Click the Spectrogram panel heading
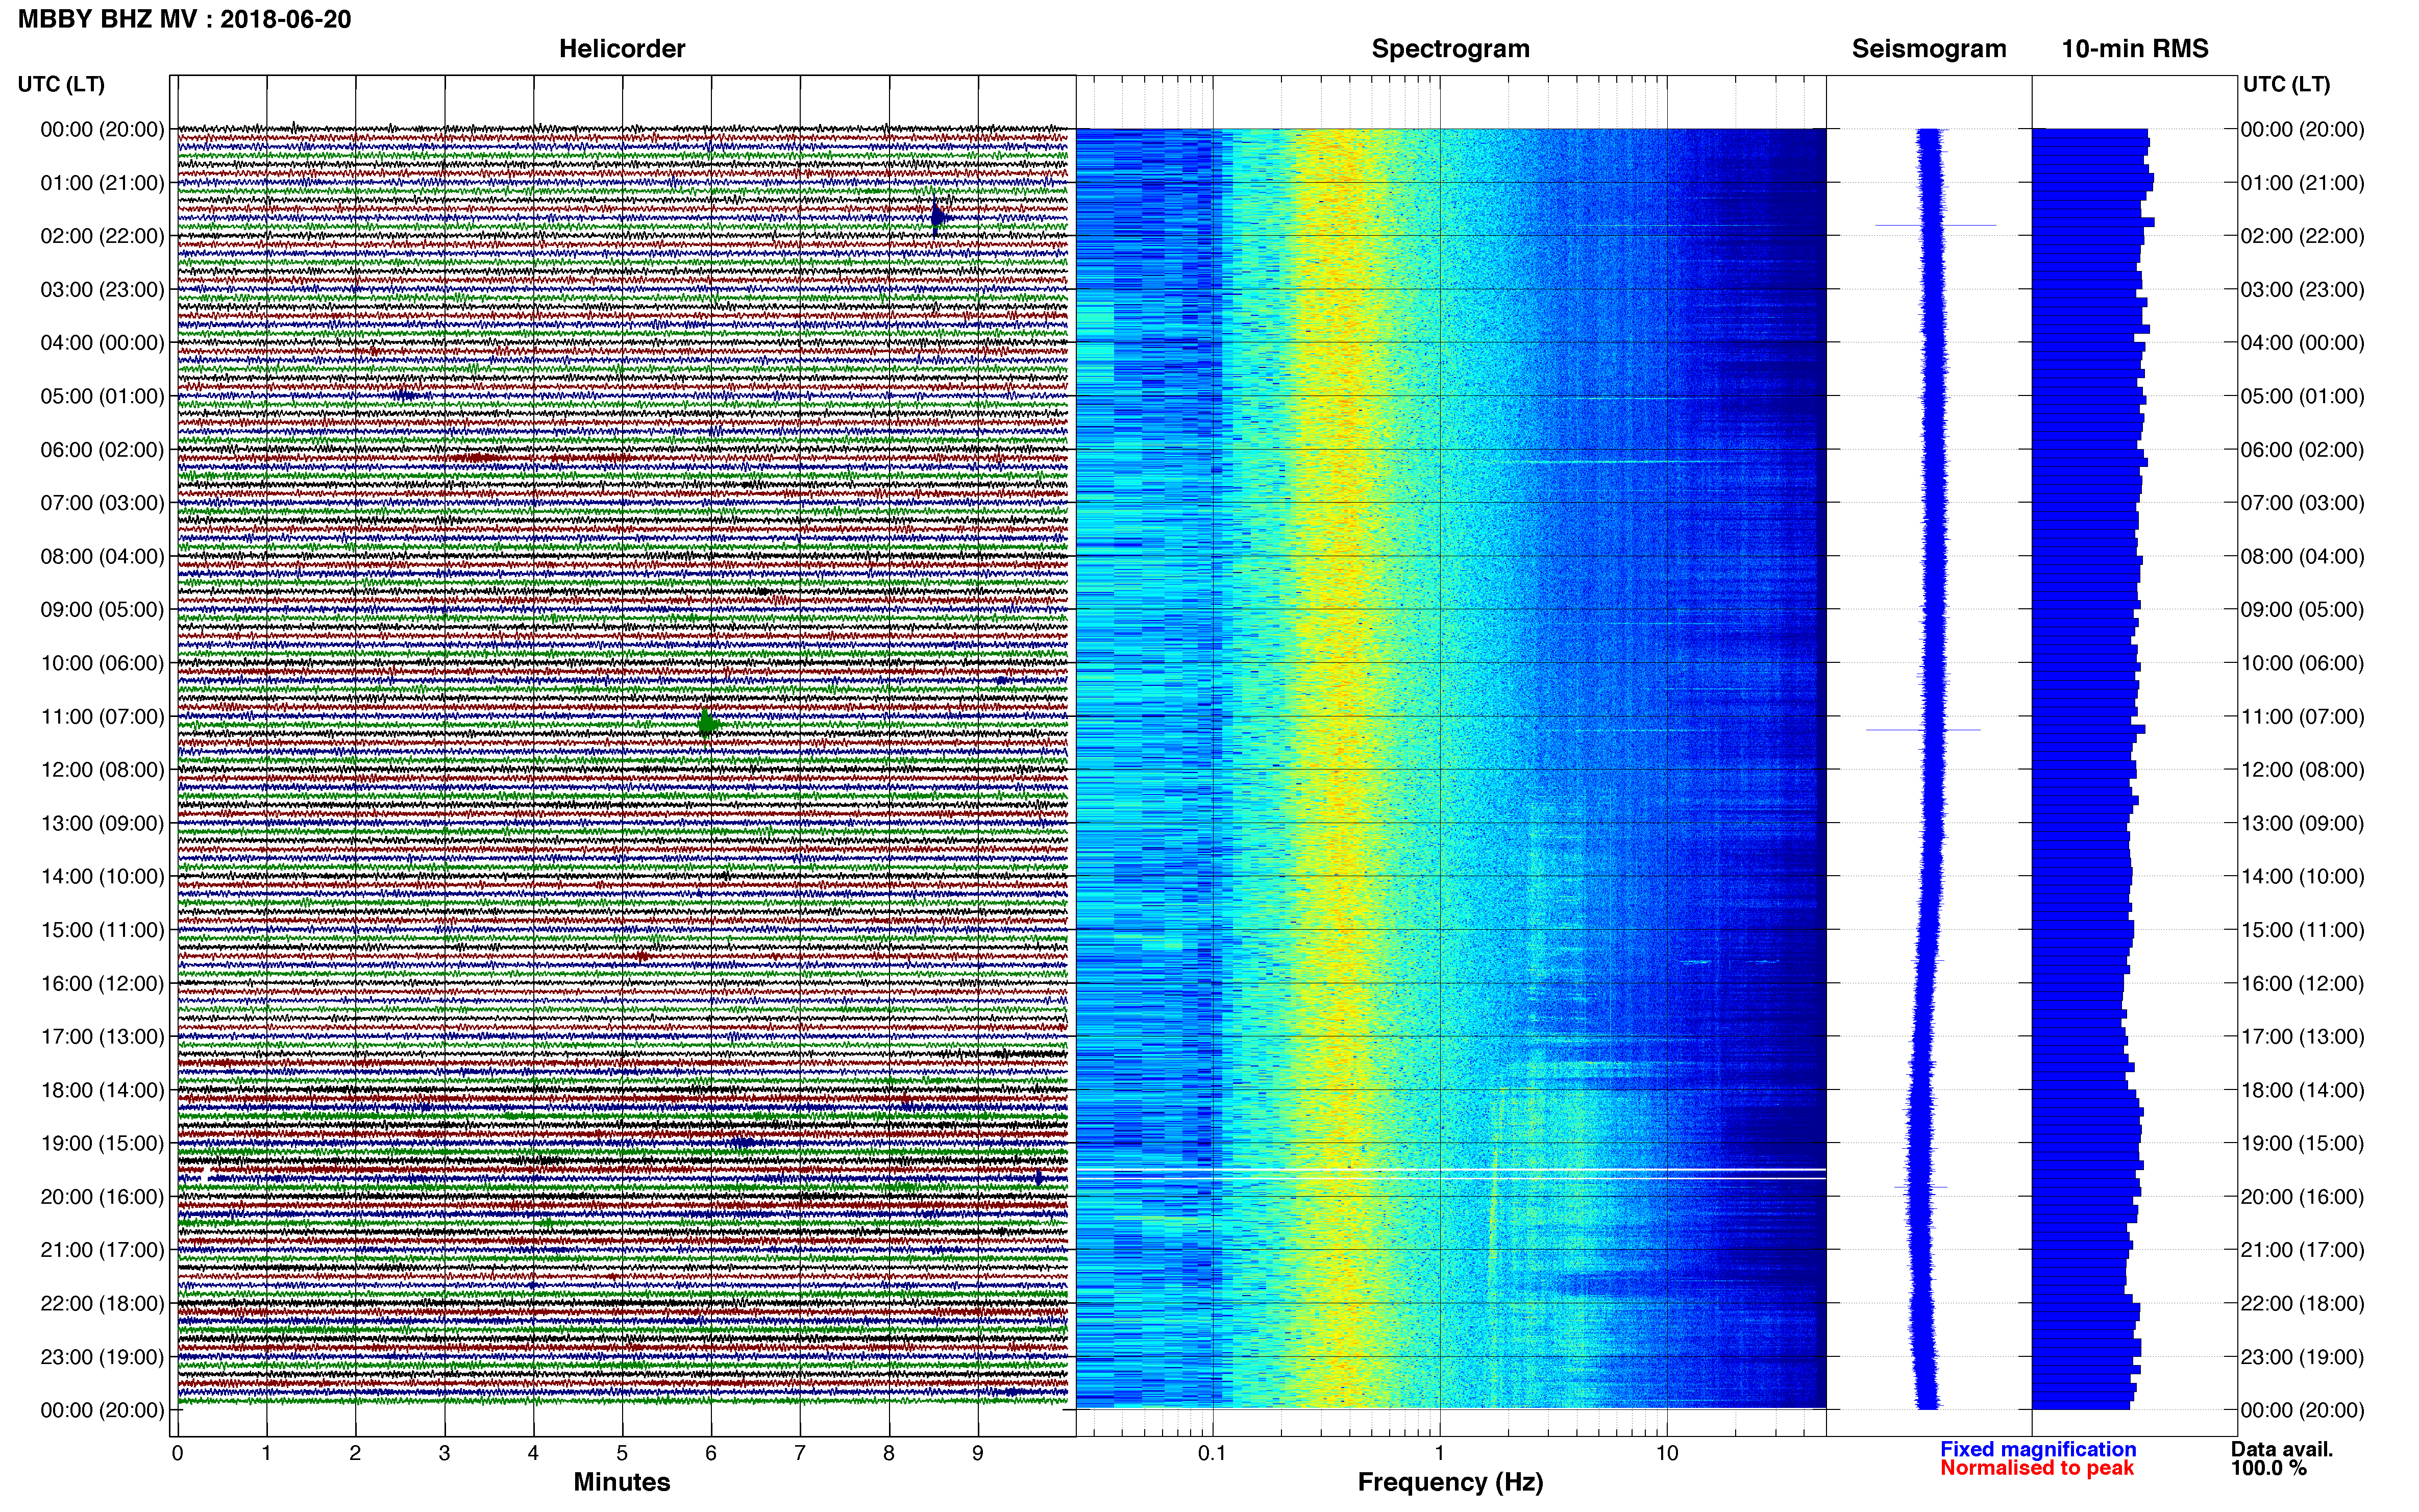 coord(1450,49)
